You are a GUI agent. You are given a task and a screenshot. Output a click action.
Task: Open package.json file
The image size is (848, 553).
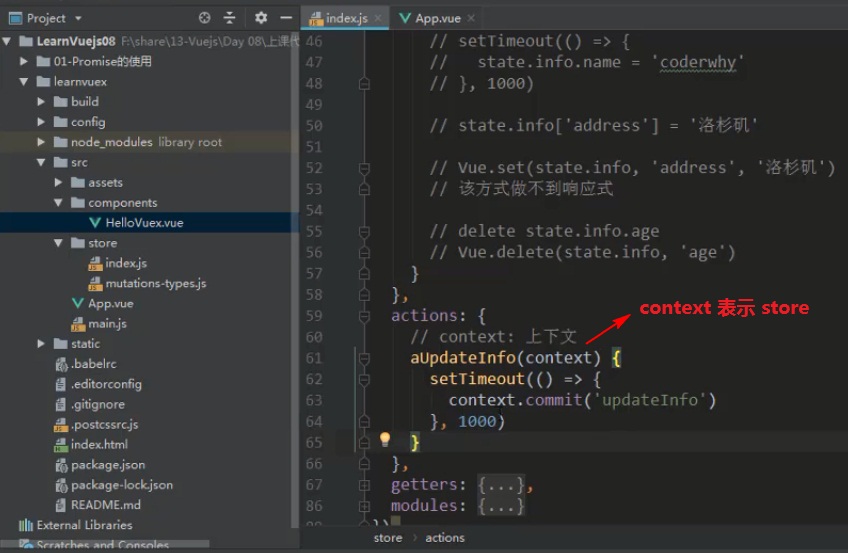click(108, 465)
